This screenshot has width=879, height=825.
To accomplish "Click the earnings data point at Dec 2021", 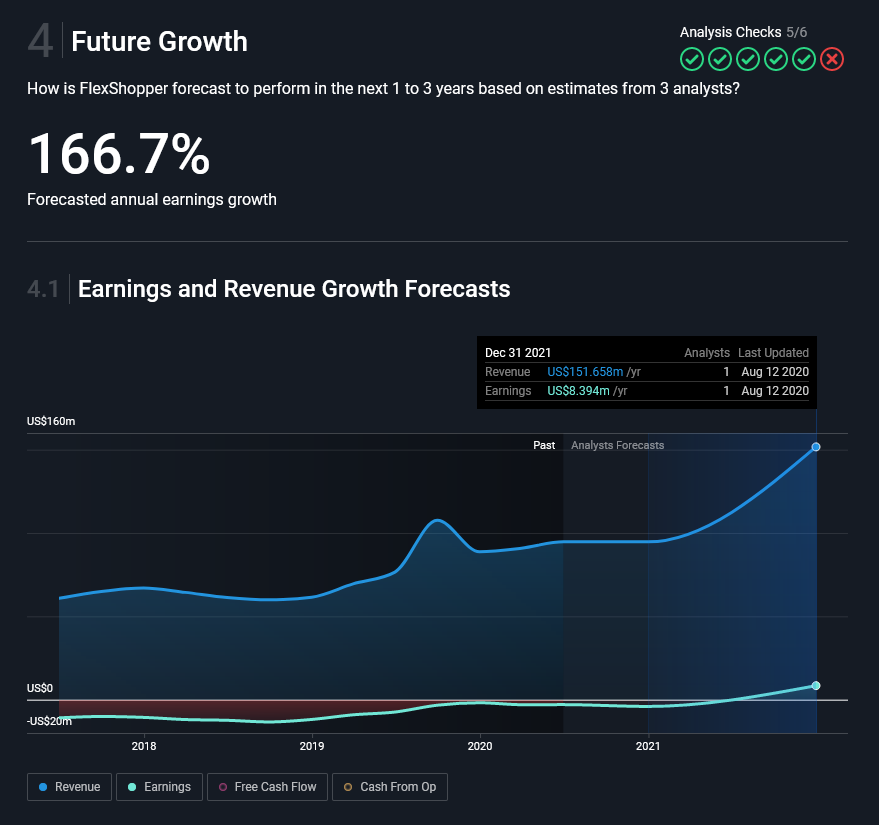I will tap(816, 685).
